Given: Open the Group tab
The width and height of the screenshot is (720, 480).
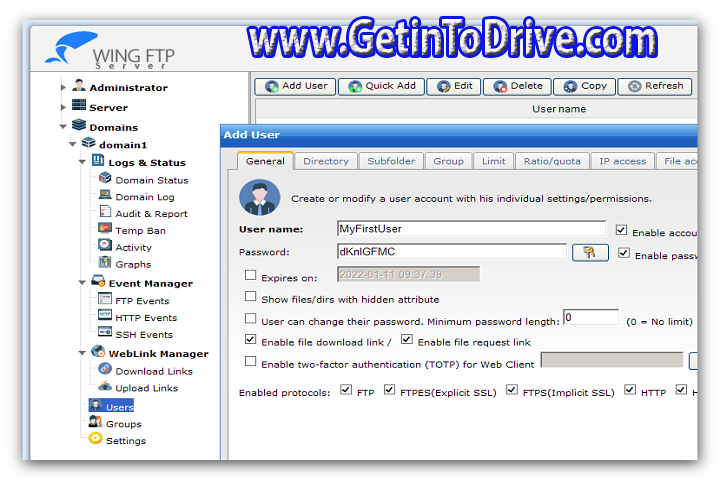Looking at the screenshot, I should (449, 161).
